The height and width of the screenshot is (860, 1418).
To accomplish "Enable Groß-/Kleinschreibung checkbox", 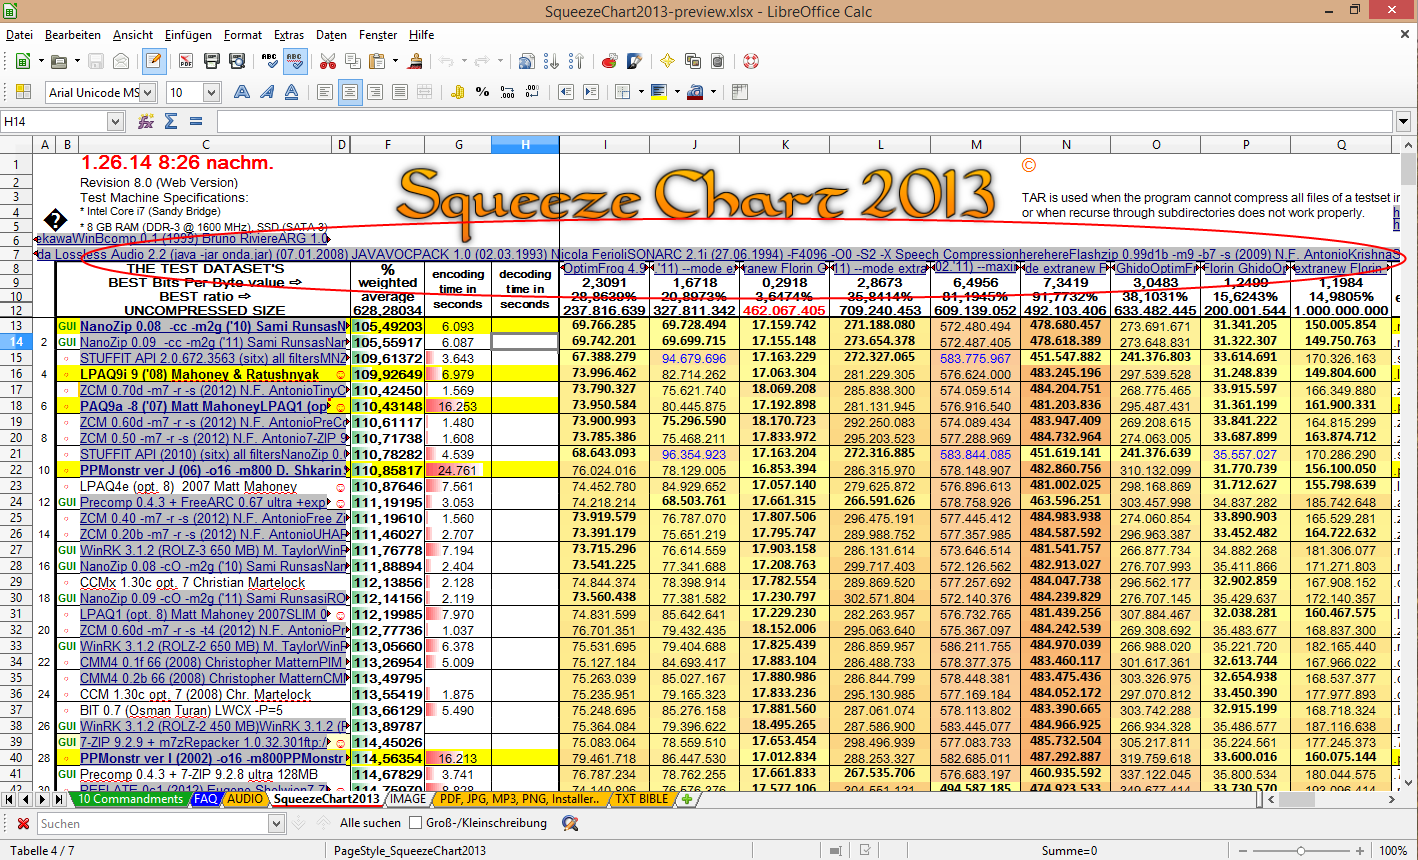I will tap(415, 823).
